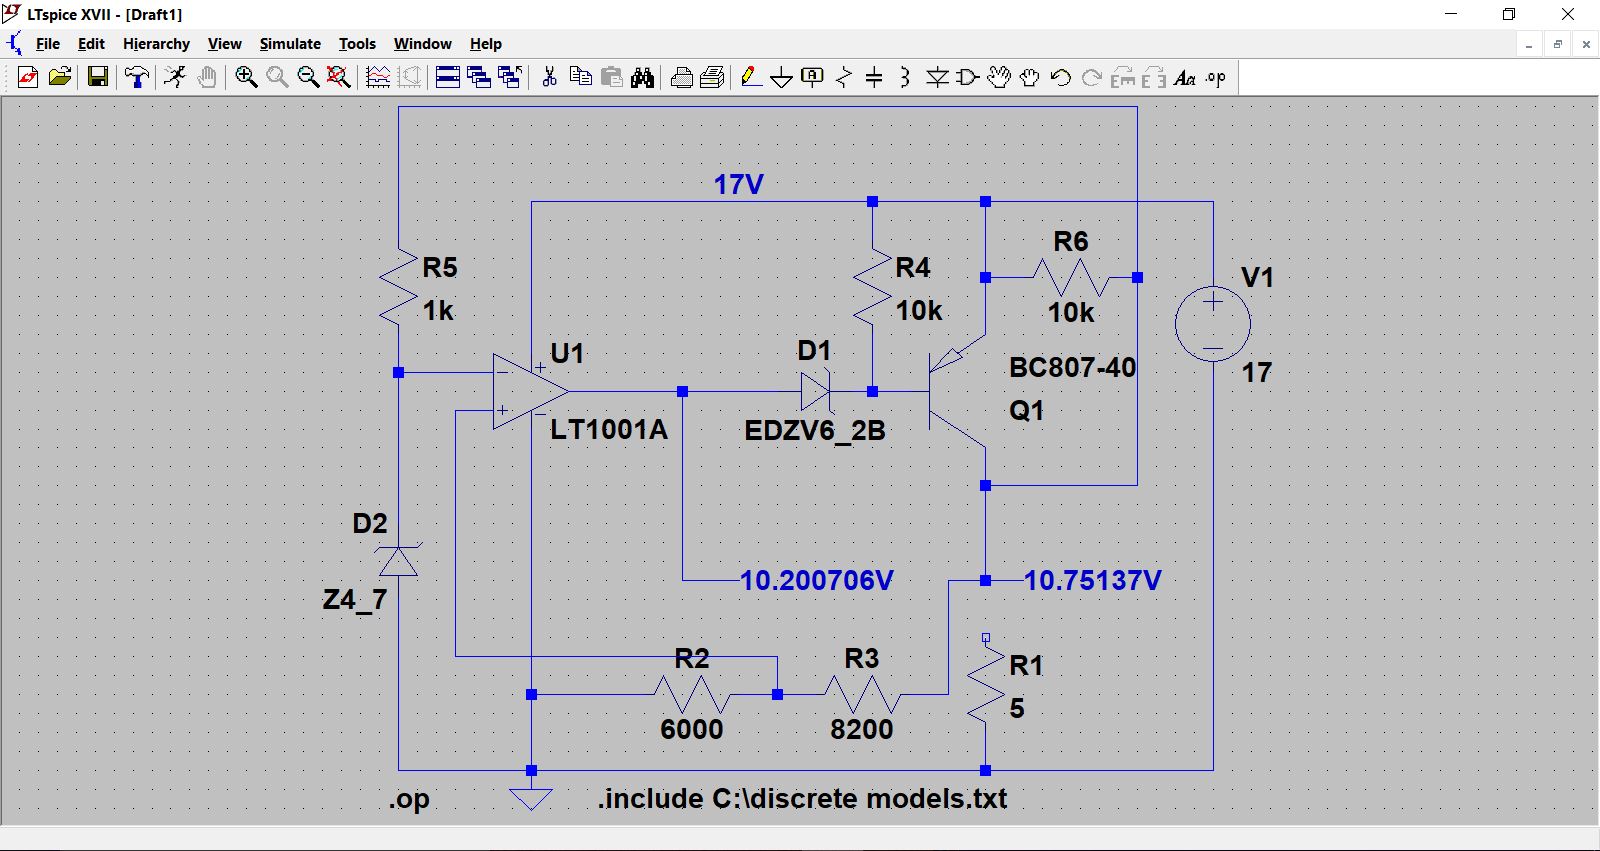This screenshot has width=1600, height=851.
Task: Place a capacitor from the toolbar
Action: (x=874, y=77)
